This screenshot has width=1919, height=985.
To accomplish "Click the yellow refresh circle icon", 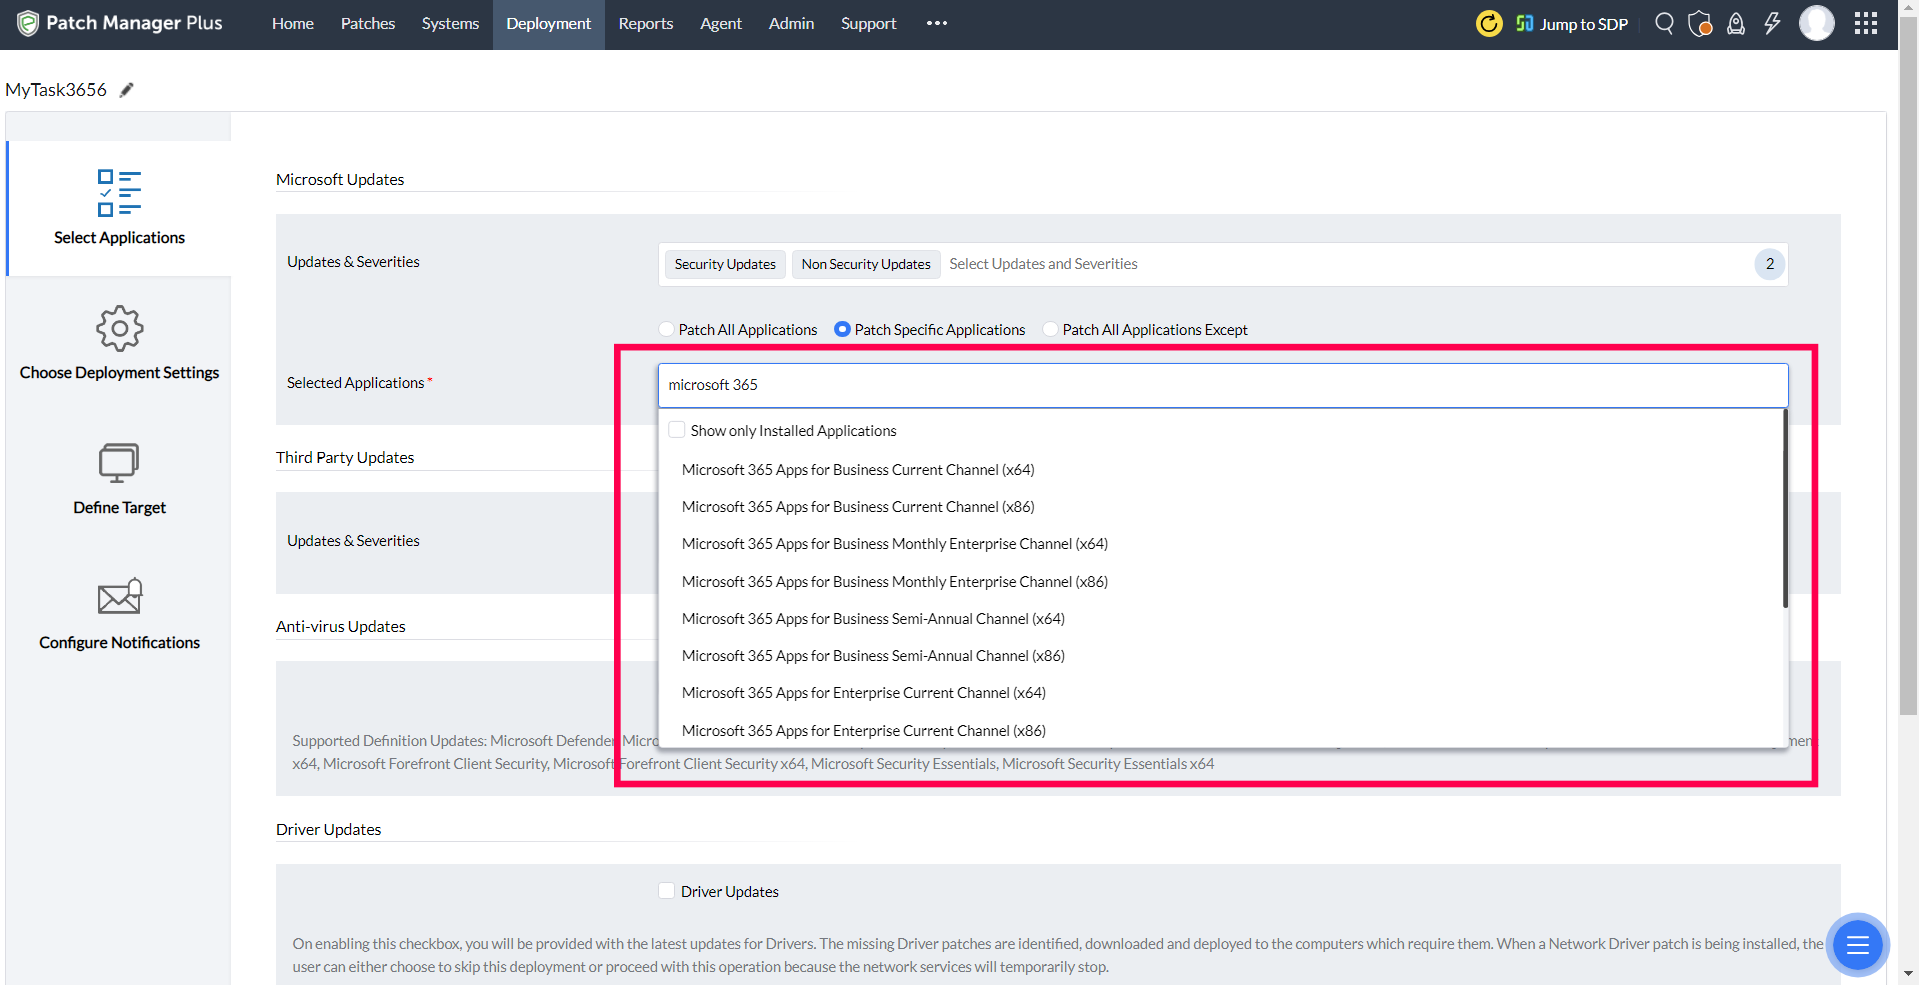I will [1489, 23].
